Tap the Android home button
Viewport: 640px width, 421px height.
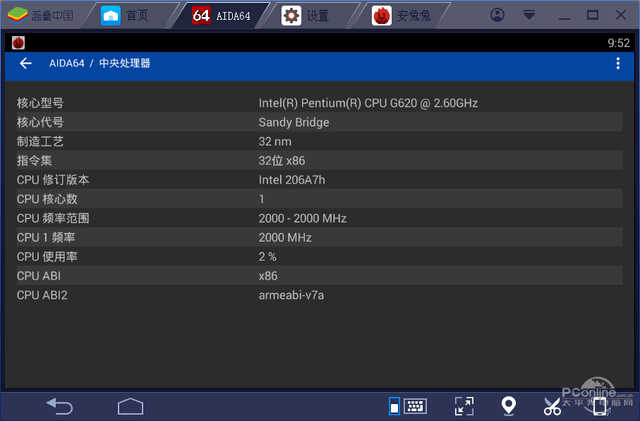tap(131, 406)
